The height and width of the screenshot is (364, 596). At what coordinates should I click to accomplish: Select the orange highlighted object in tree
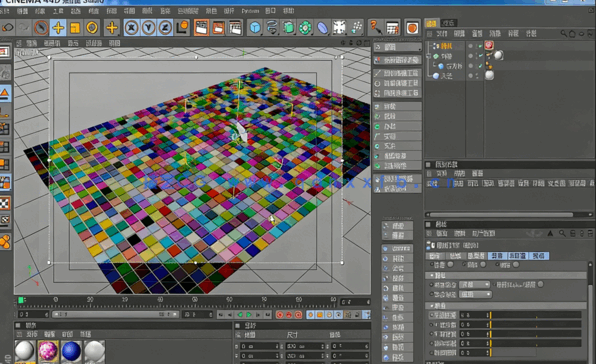click(447, 46)
